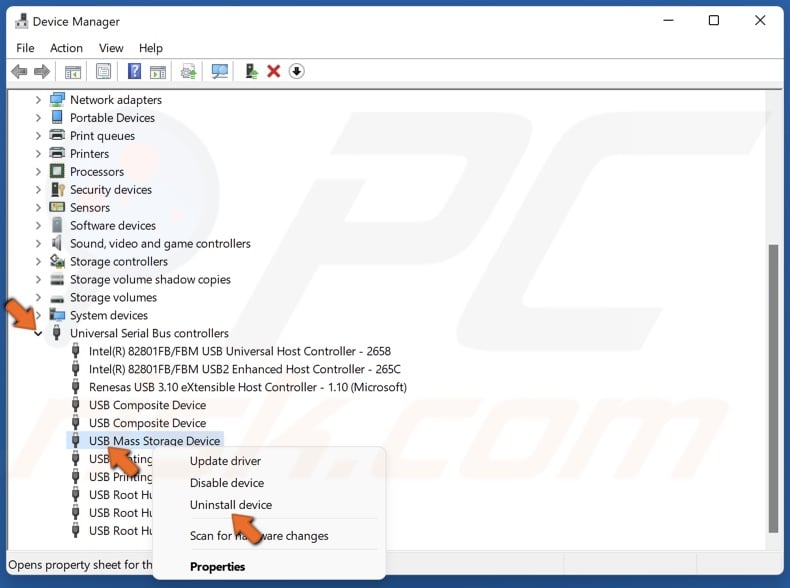Click the Scan for hardware changes monitor icon

[x=220, y=71]
